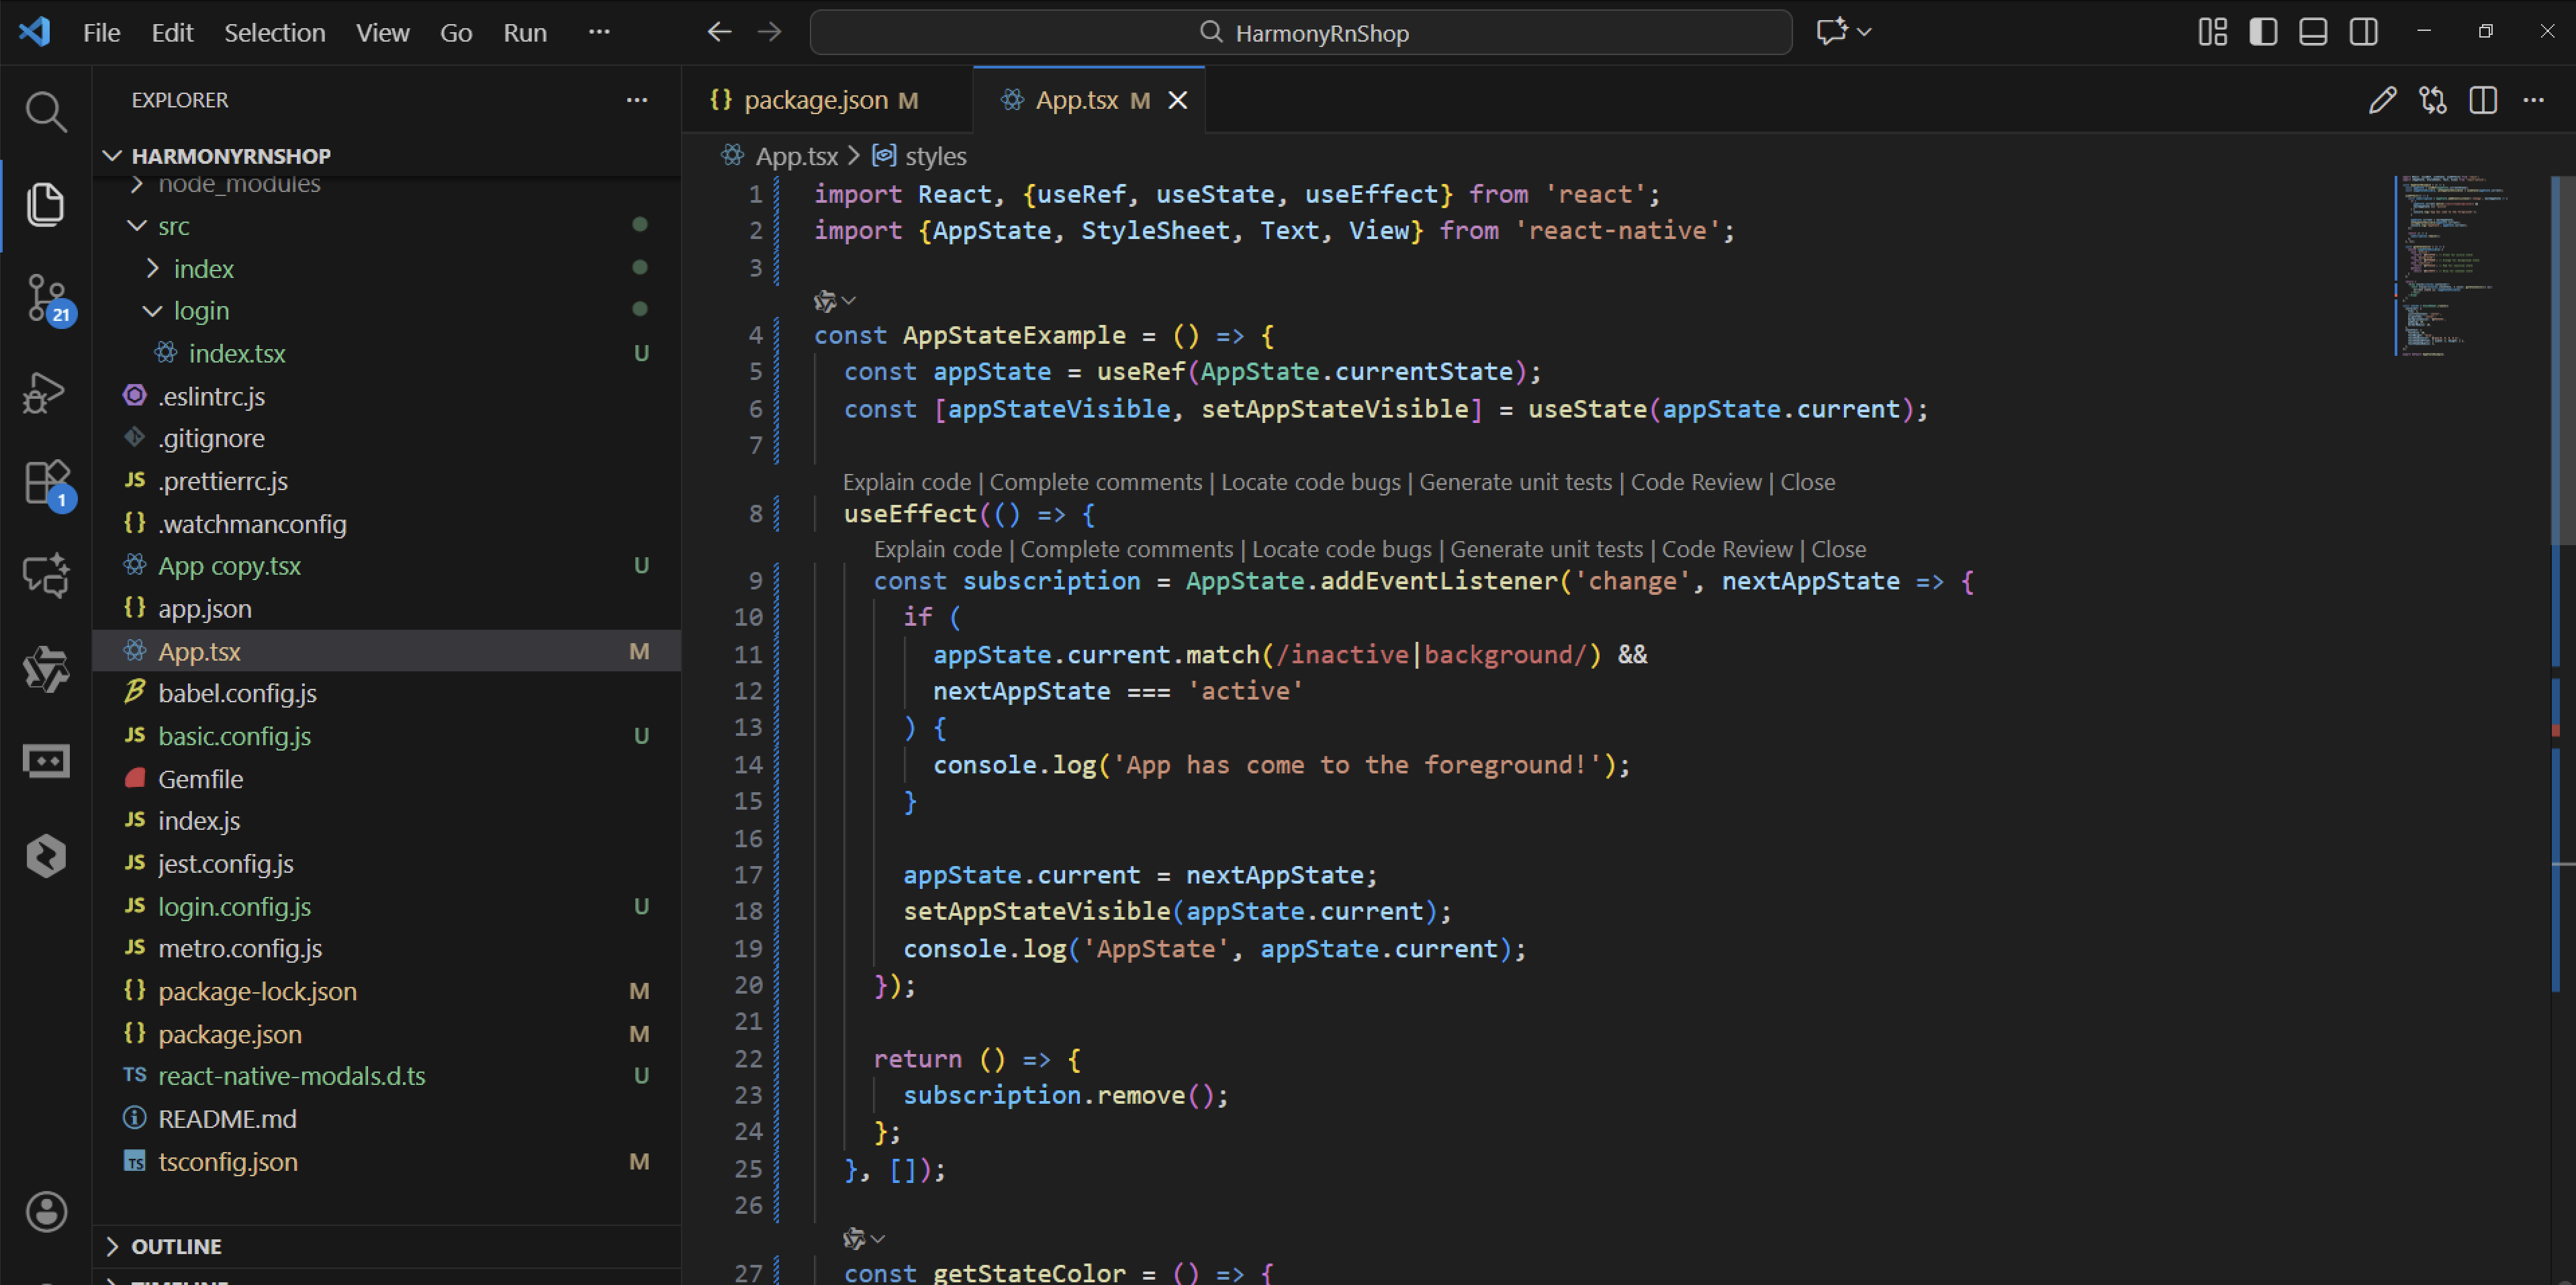This screenshot has height=1285, width=2576.
Task: Switch to the package.json tab
Action: pyautogui.click(x=815, y=100)
